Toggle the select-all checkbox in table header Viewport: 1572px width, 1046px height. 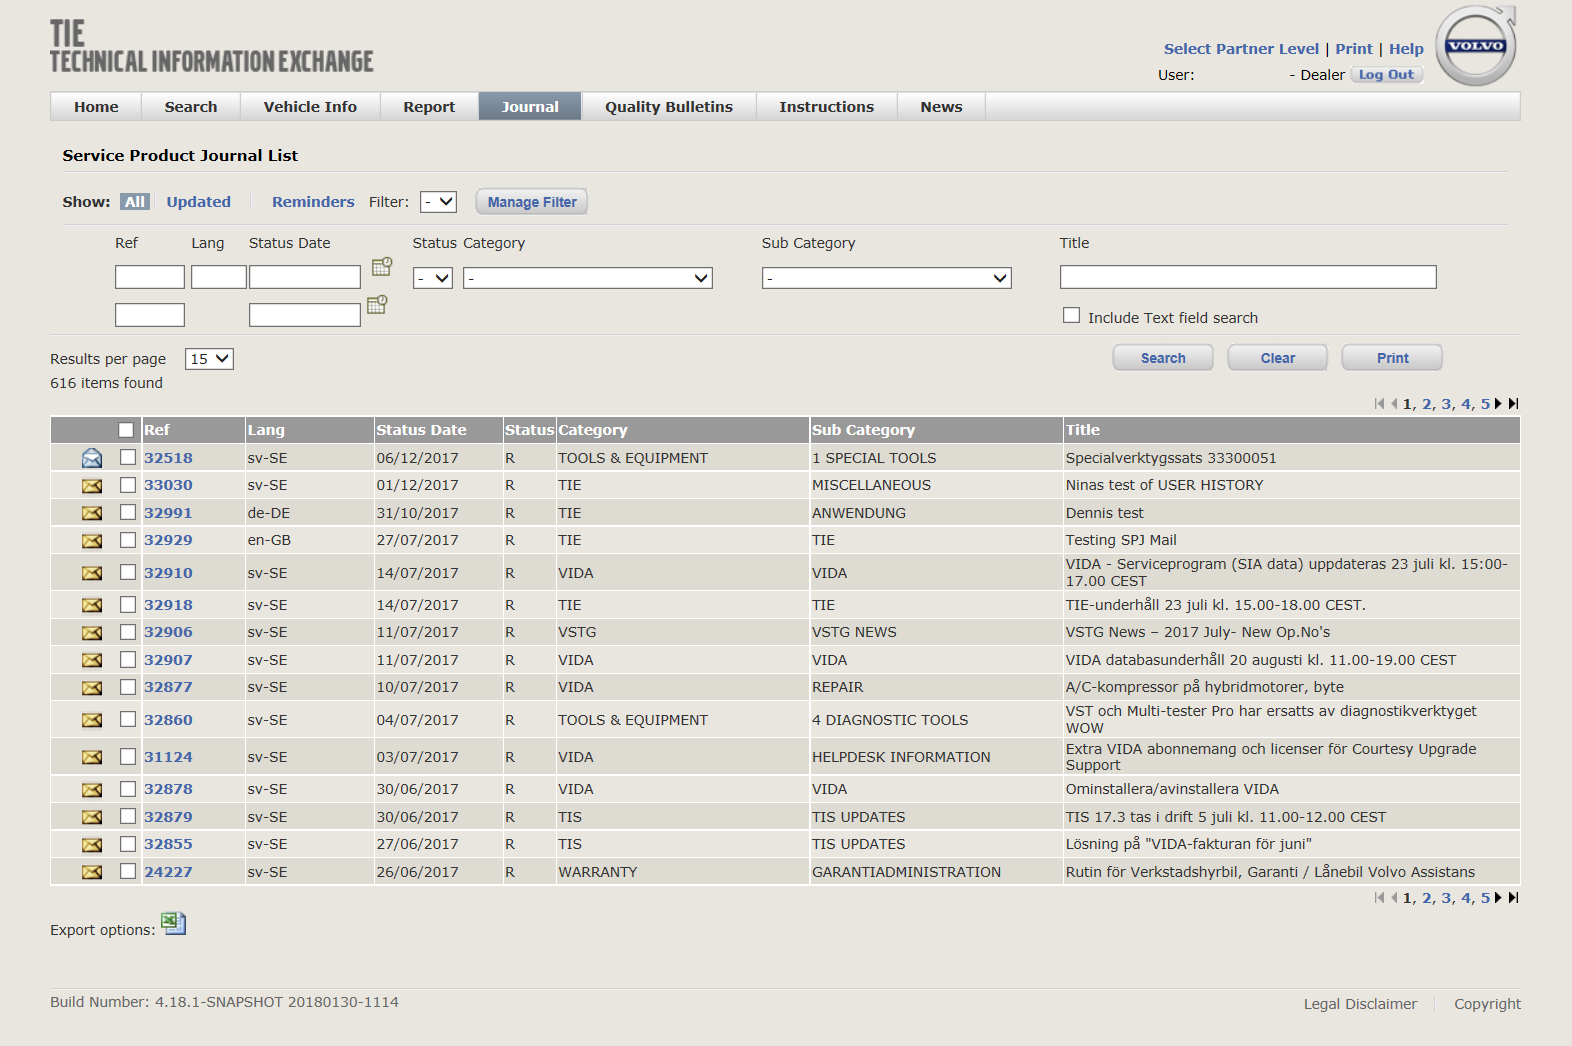click(126, 430)
